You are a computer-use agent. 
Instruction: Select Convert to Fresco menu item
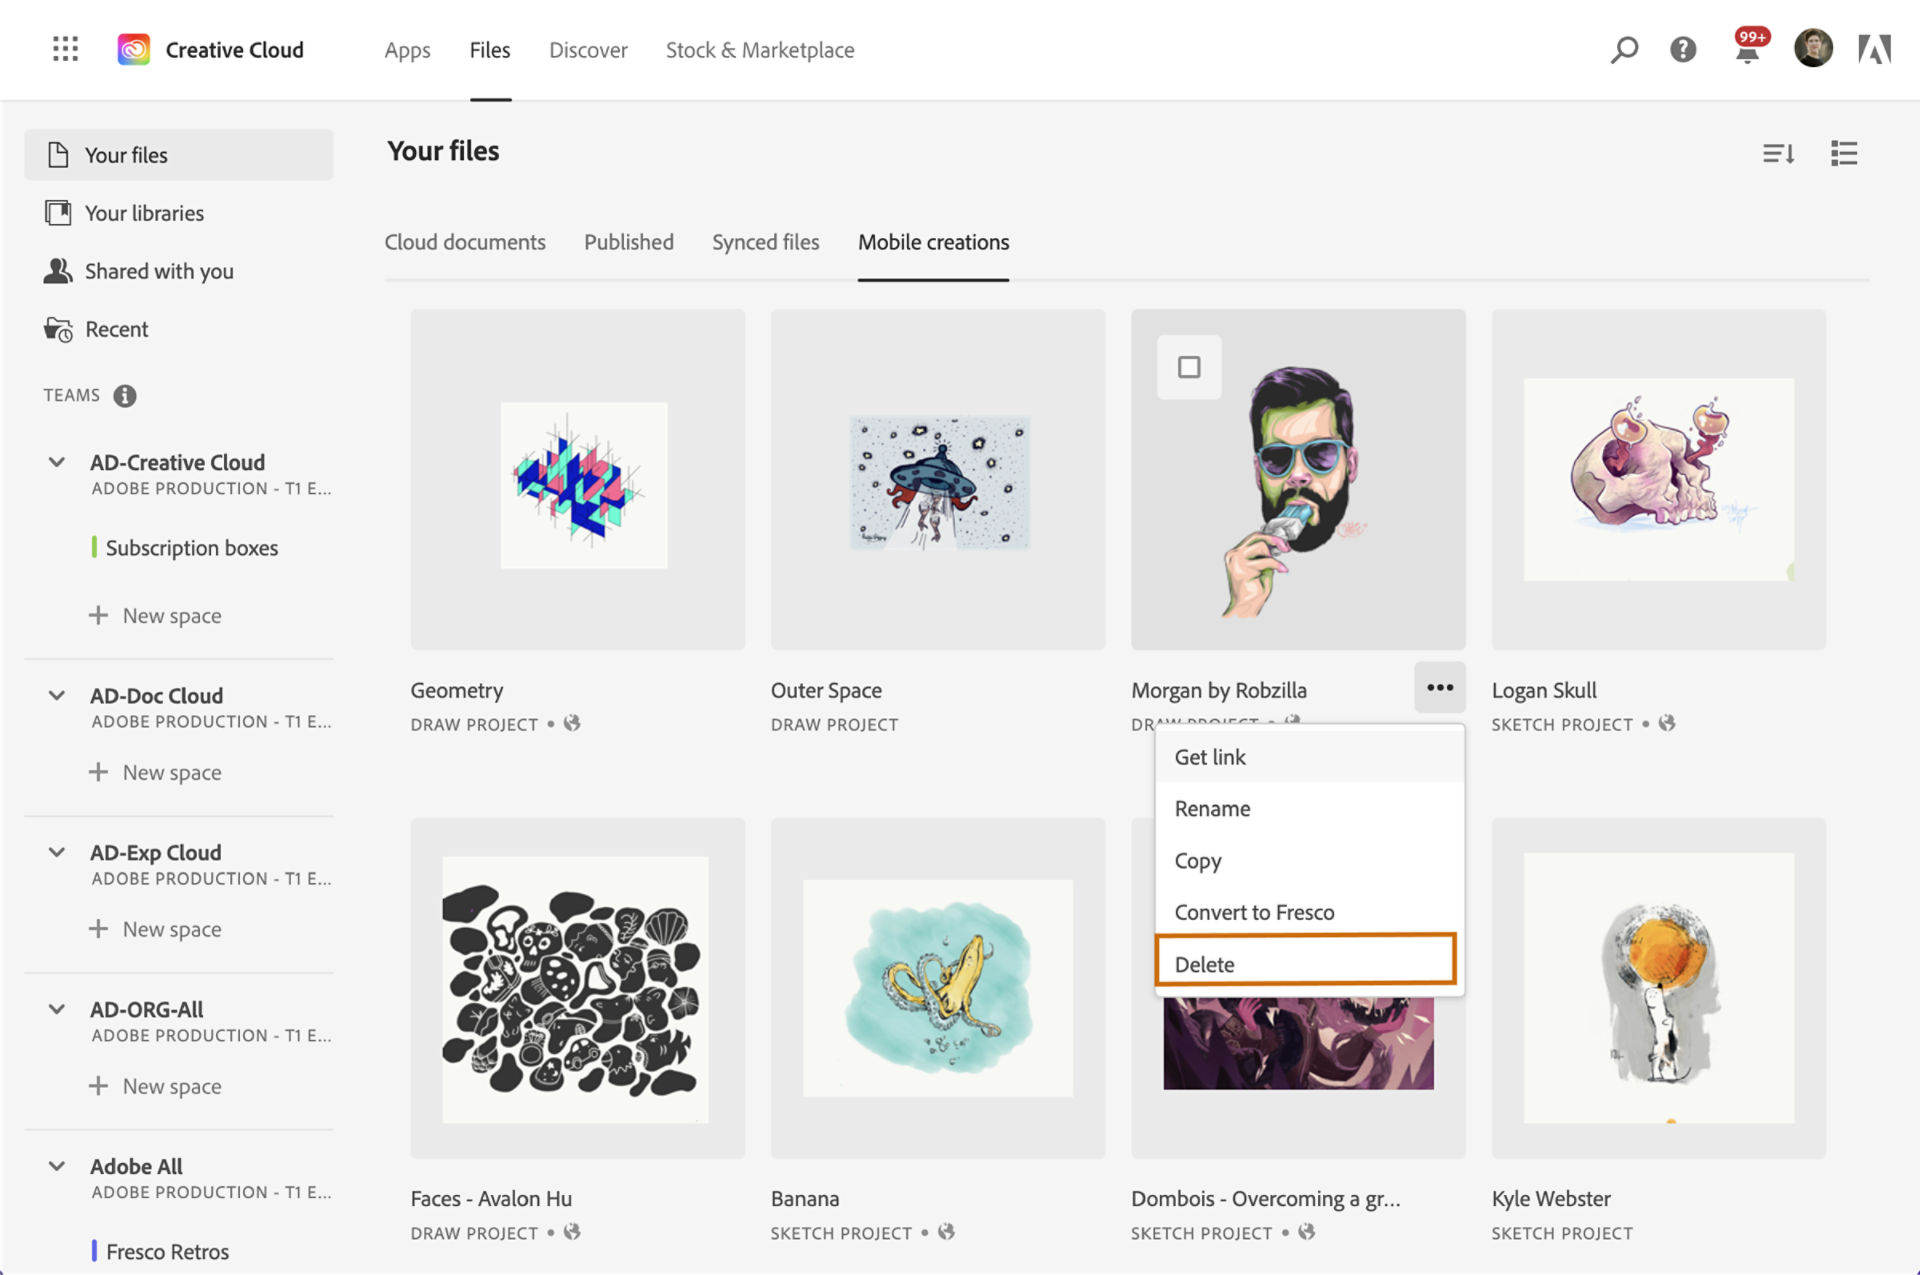1254,912
